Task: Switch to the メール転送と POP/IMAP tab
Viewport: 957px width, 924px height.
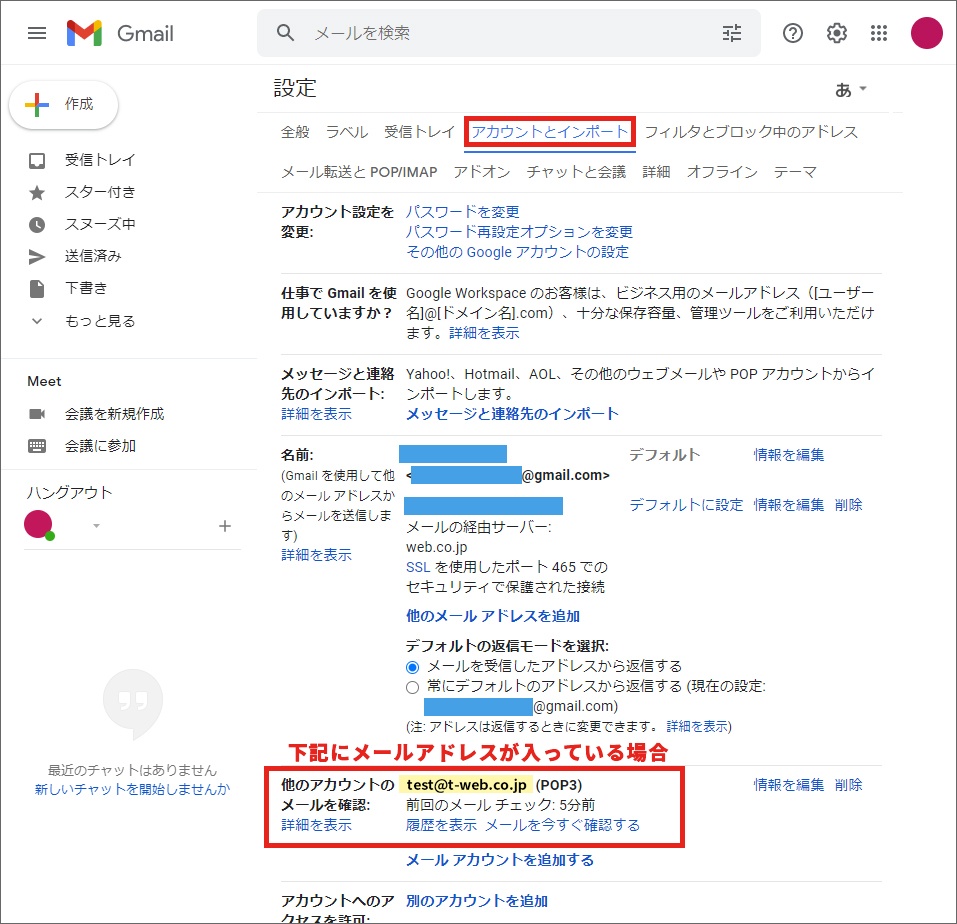Action: 359,172
